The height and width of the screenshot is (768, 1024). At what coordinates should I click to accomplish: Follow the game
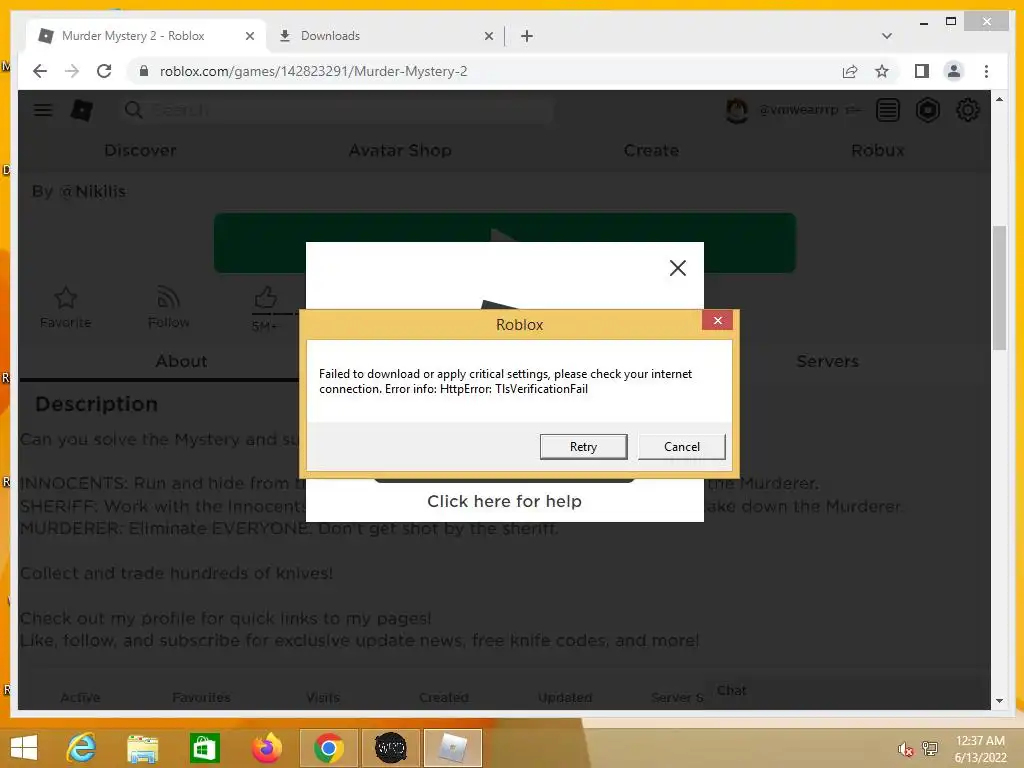168,307
